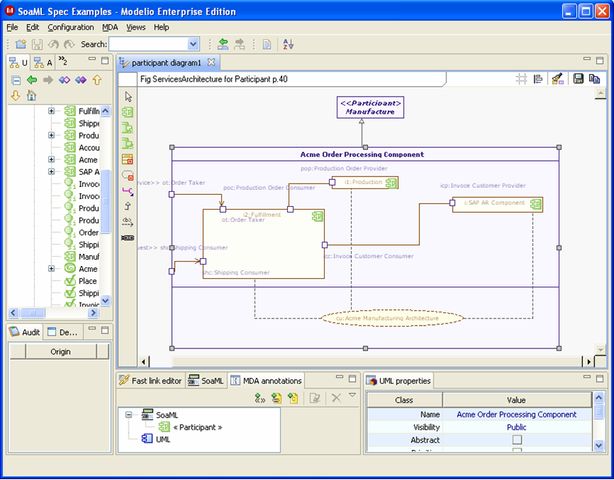The height and width of the screenshot is (480, 614).
Task: Toggle the diagram grid icon
Action: [x=521, y=79]
